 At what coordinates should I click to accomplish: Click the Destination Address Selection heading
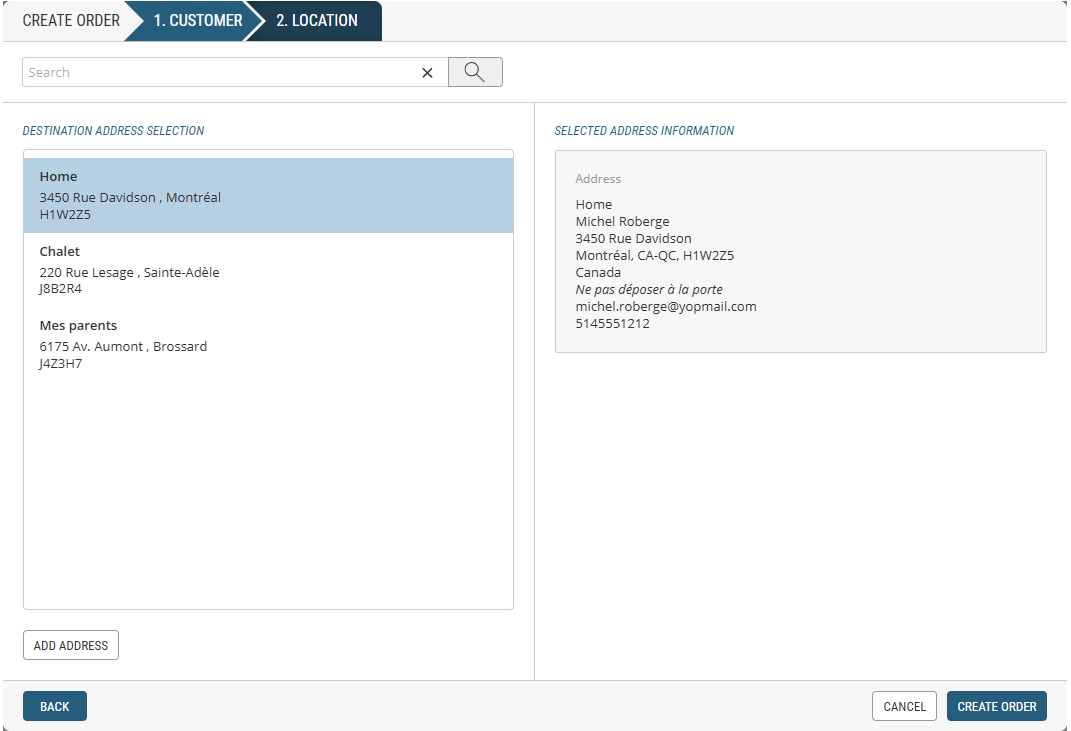pyautogui.click(x=113, y=131)
